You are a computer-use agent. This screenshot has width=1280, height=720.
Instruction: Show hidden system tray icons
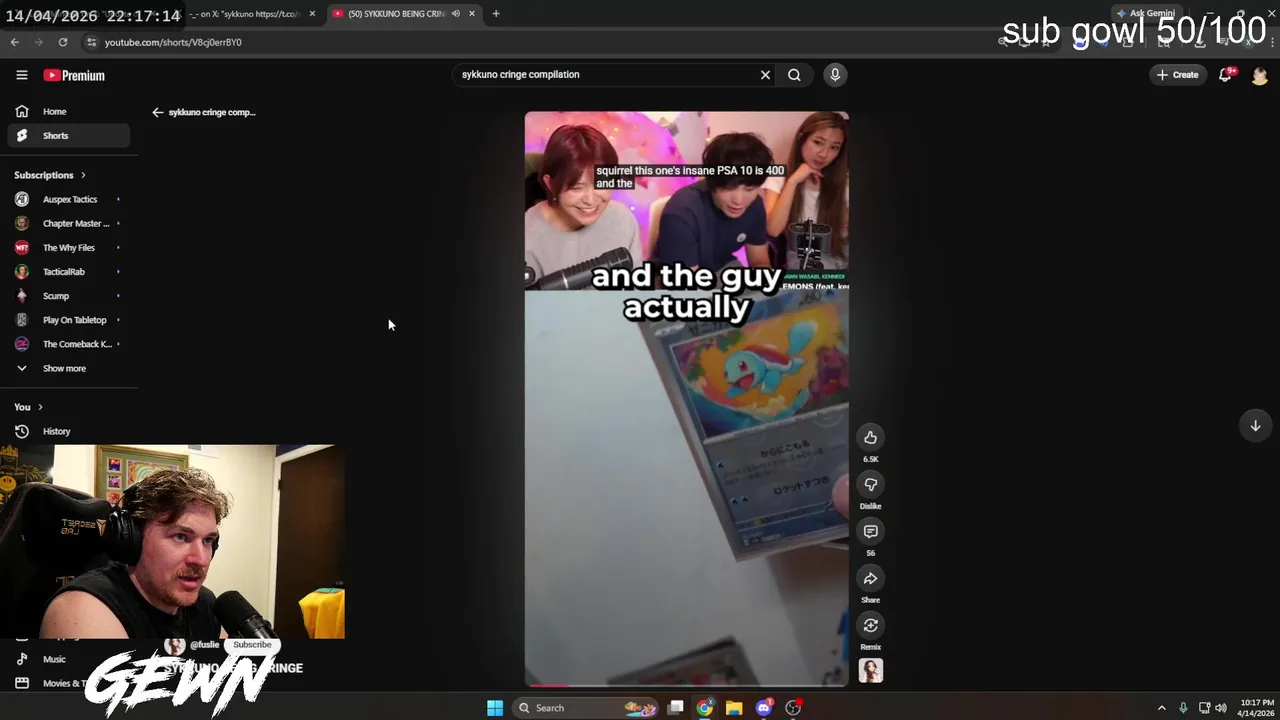1161,708
